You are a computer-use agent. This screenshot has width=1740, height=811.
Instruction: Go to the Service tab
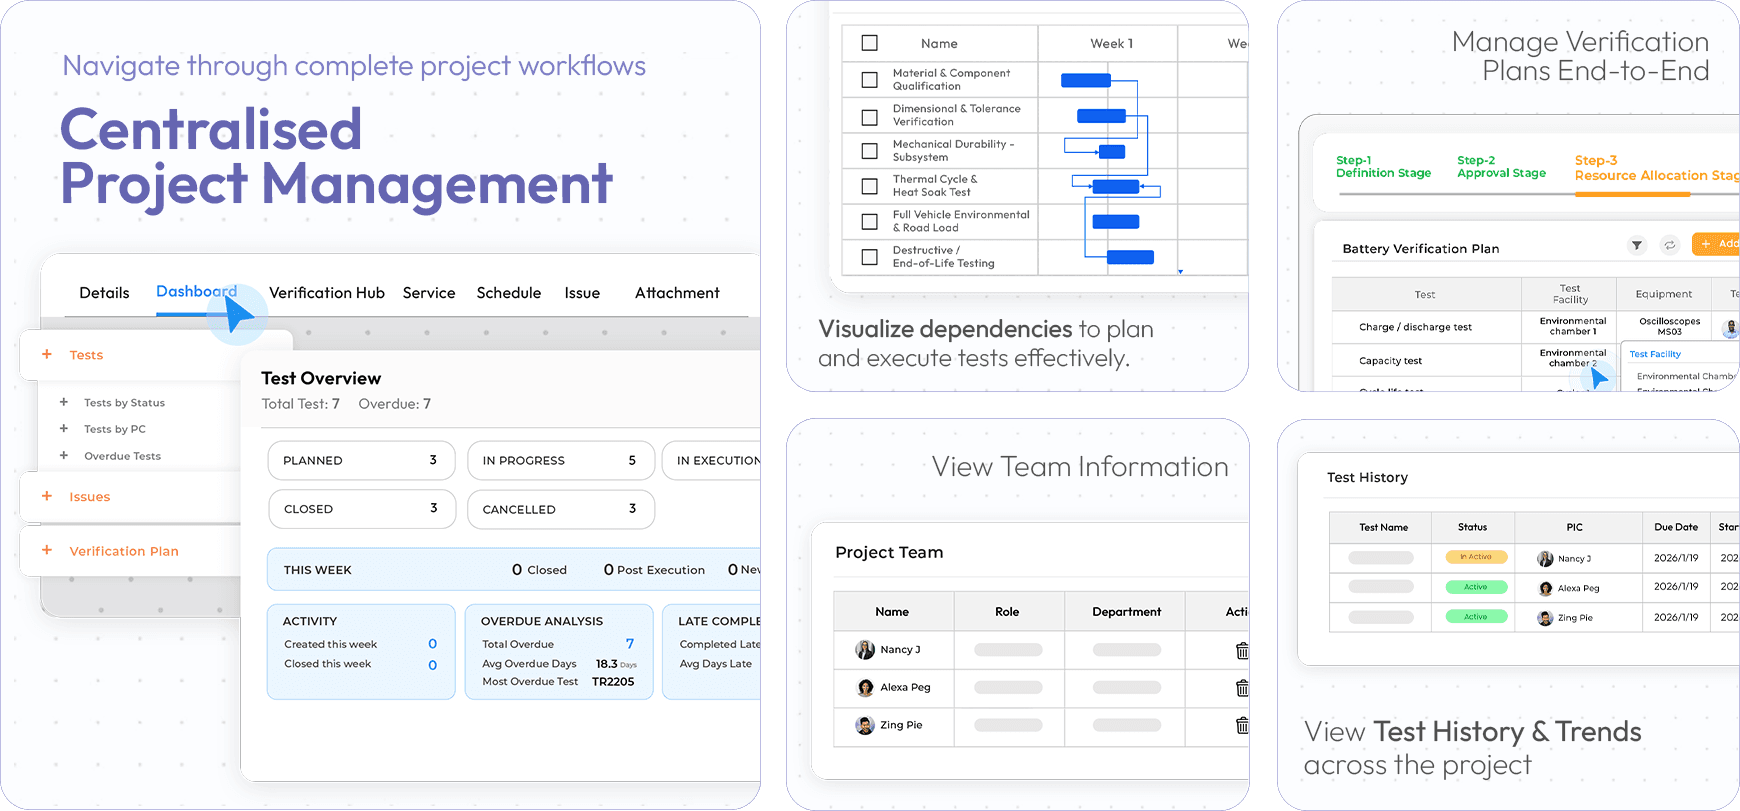point(429,293)
